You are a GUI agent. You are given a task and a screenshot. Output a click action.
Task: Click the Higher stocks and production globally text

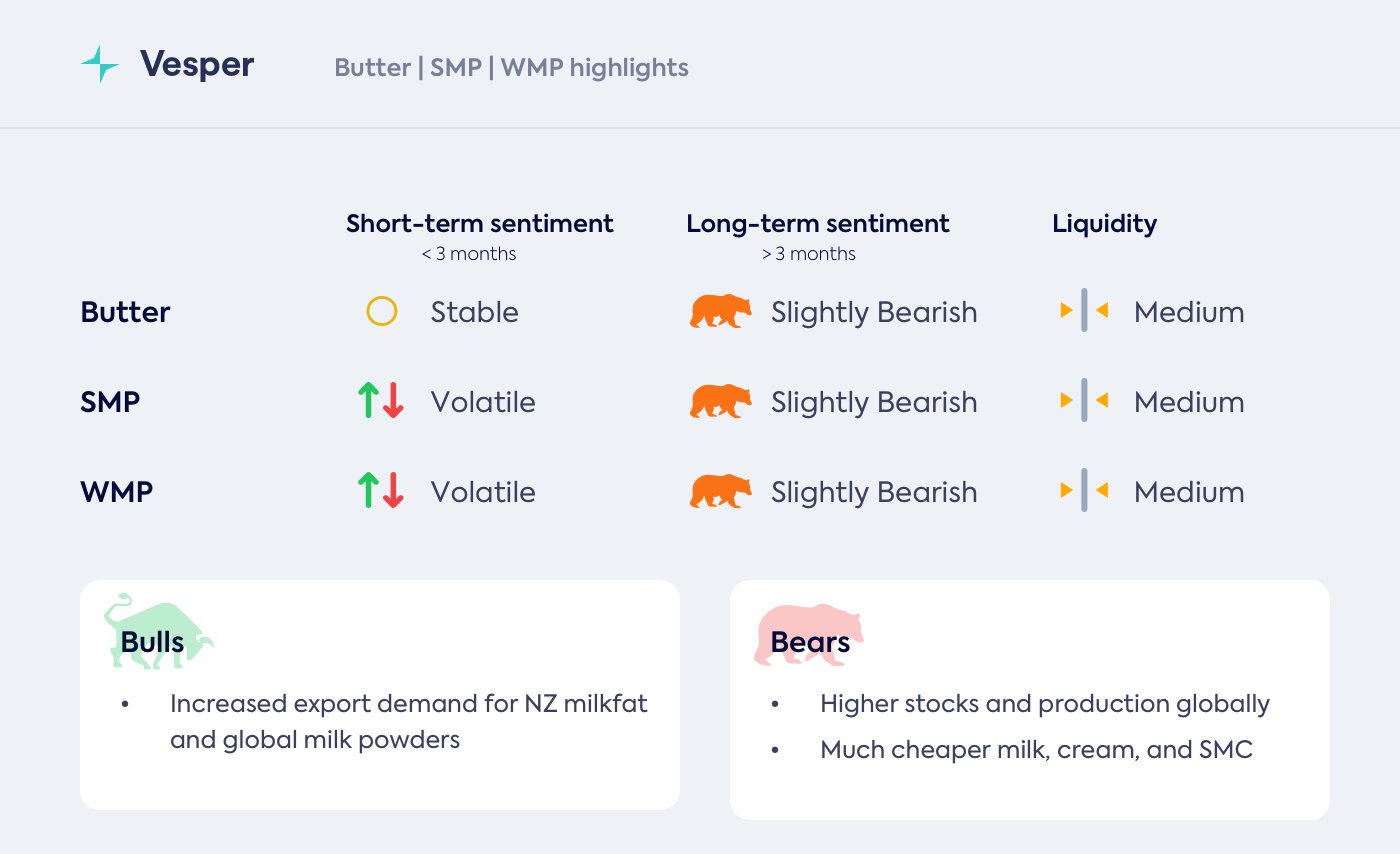(x=1044, y=704)
